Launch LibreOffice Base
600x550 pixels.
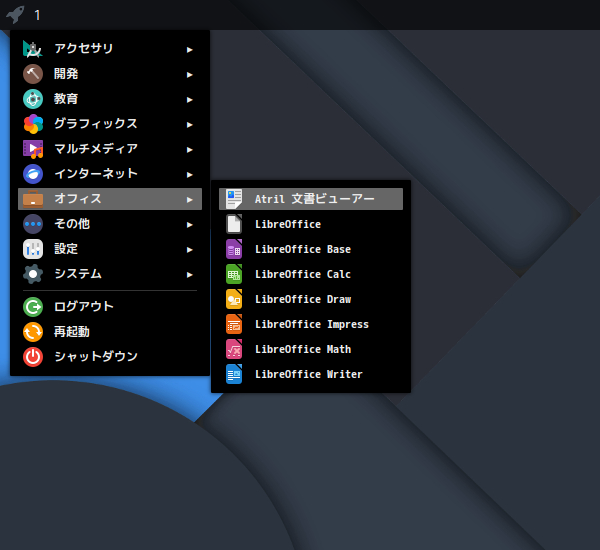pyautogui.click(x=311, y=249)
